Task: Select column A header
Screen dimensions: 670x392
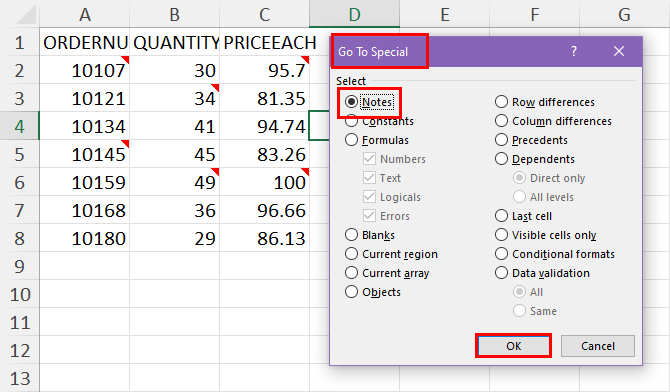Action: tap(85, 15)
